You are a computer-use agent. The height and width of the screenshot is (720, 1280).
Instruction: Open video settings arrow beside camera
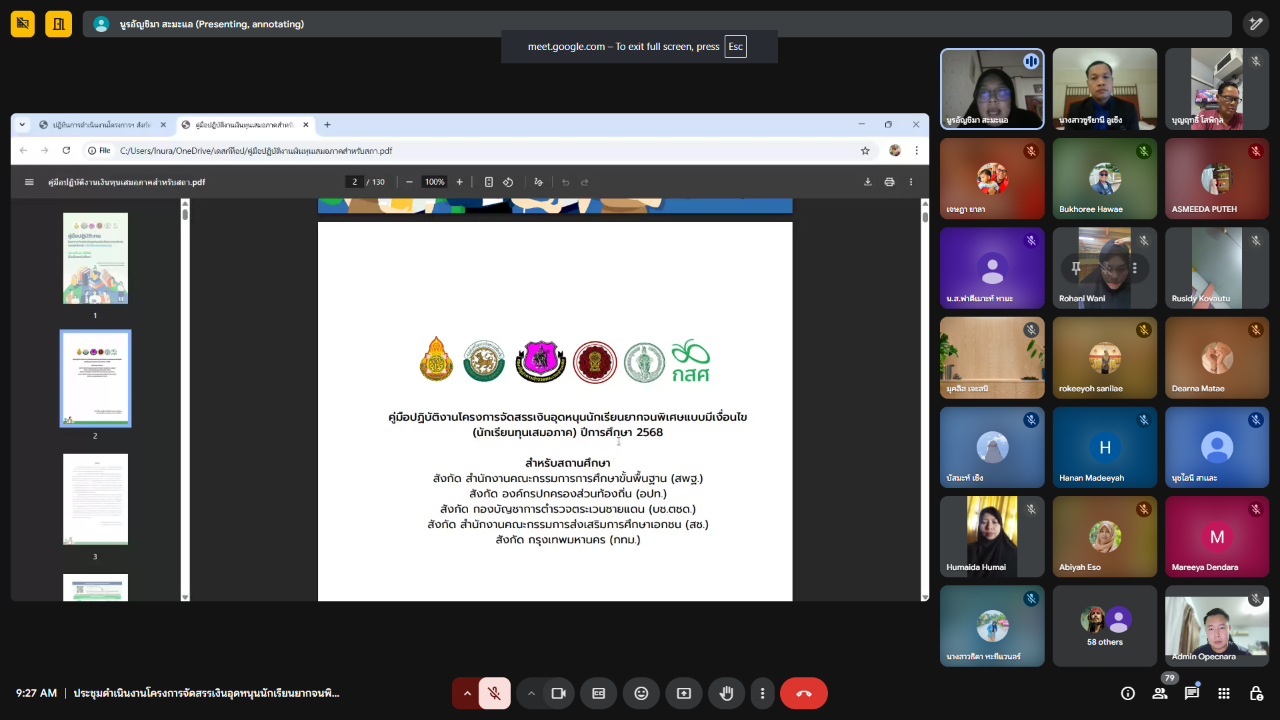coord(531,693)
